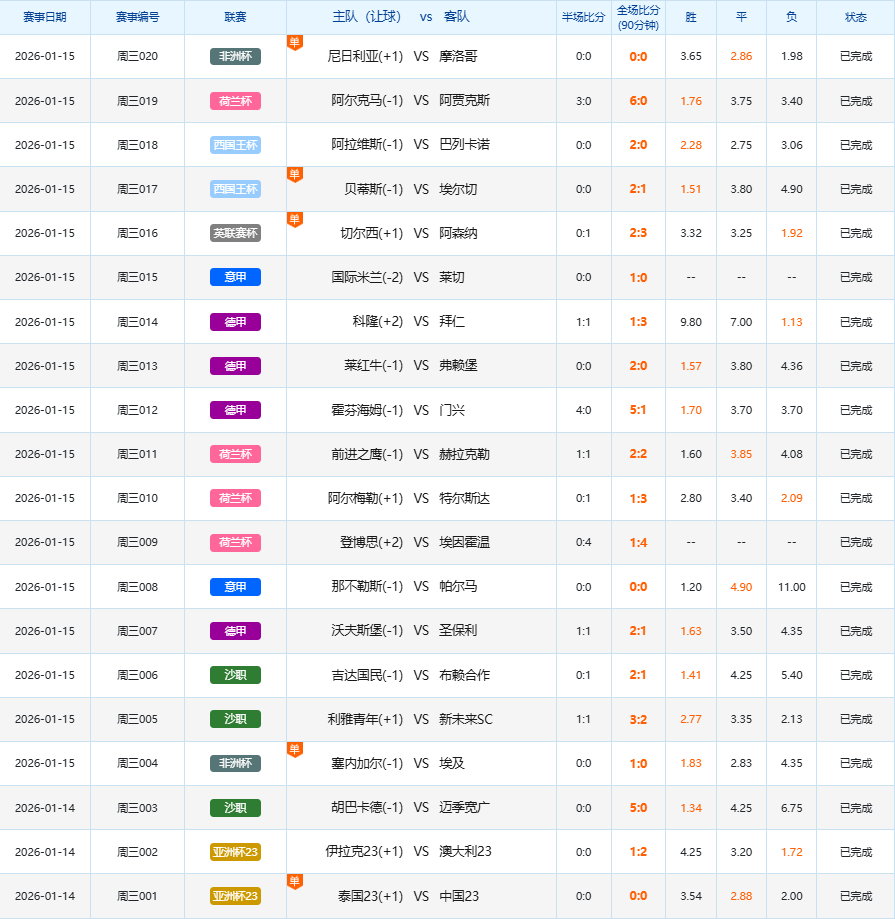This screenshot has width=895, height=919.
Task: Click match number 周三012
Action: point(137,410)
